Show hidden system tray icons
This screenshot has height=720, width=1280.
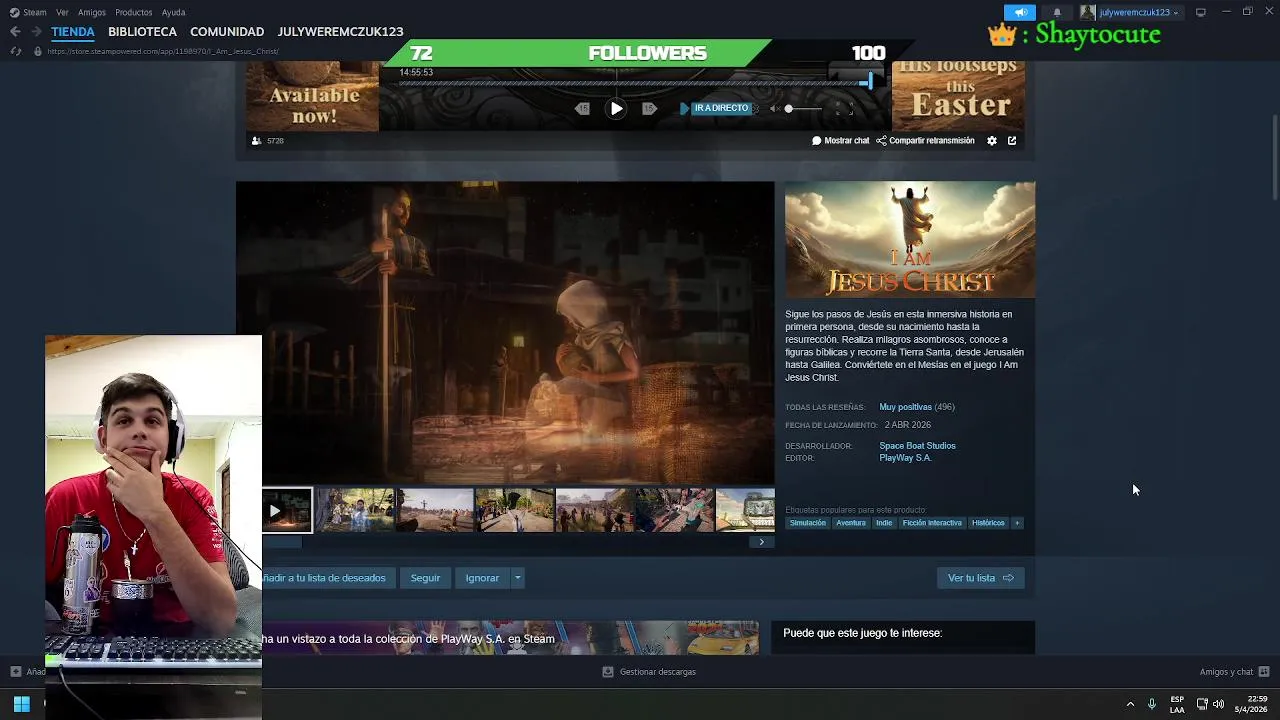click(x=1130, y=704)
